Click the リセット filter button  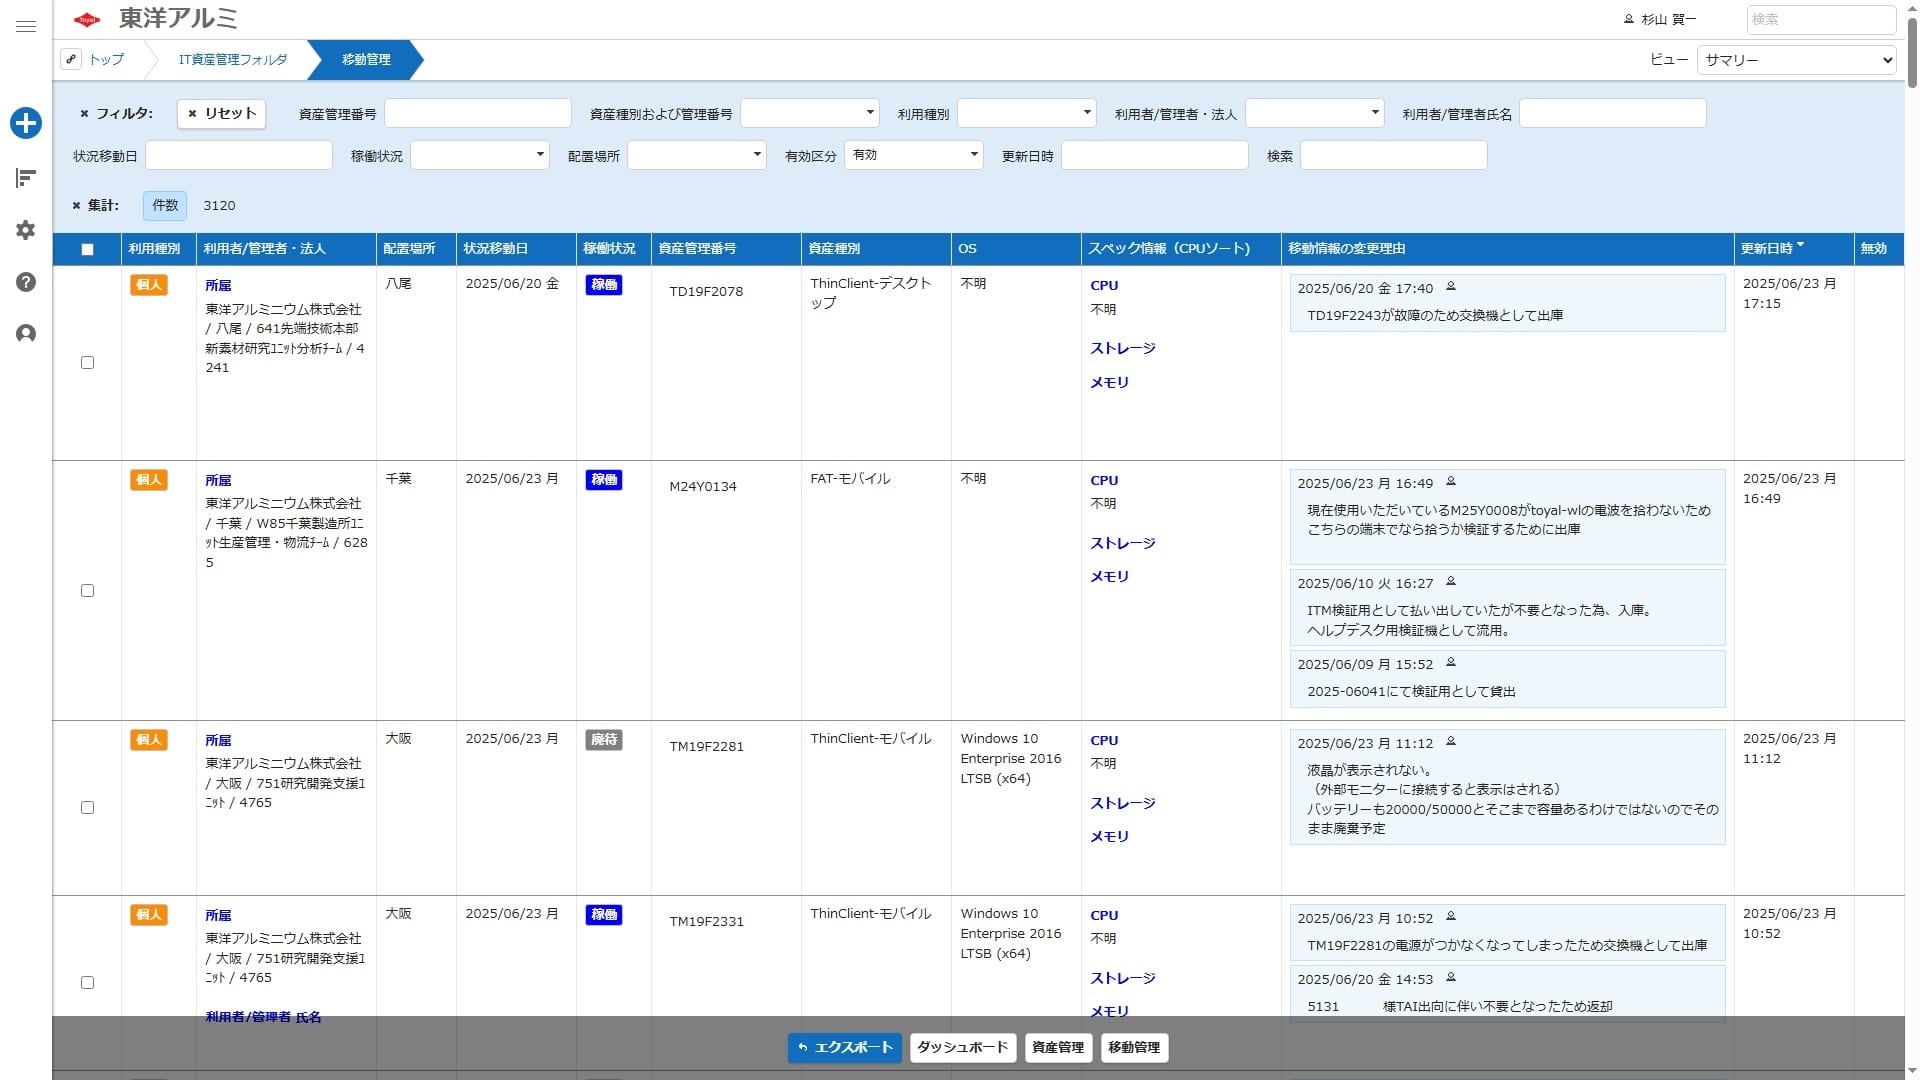[222, 114]
